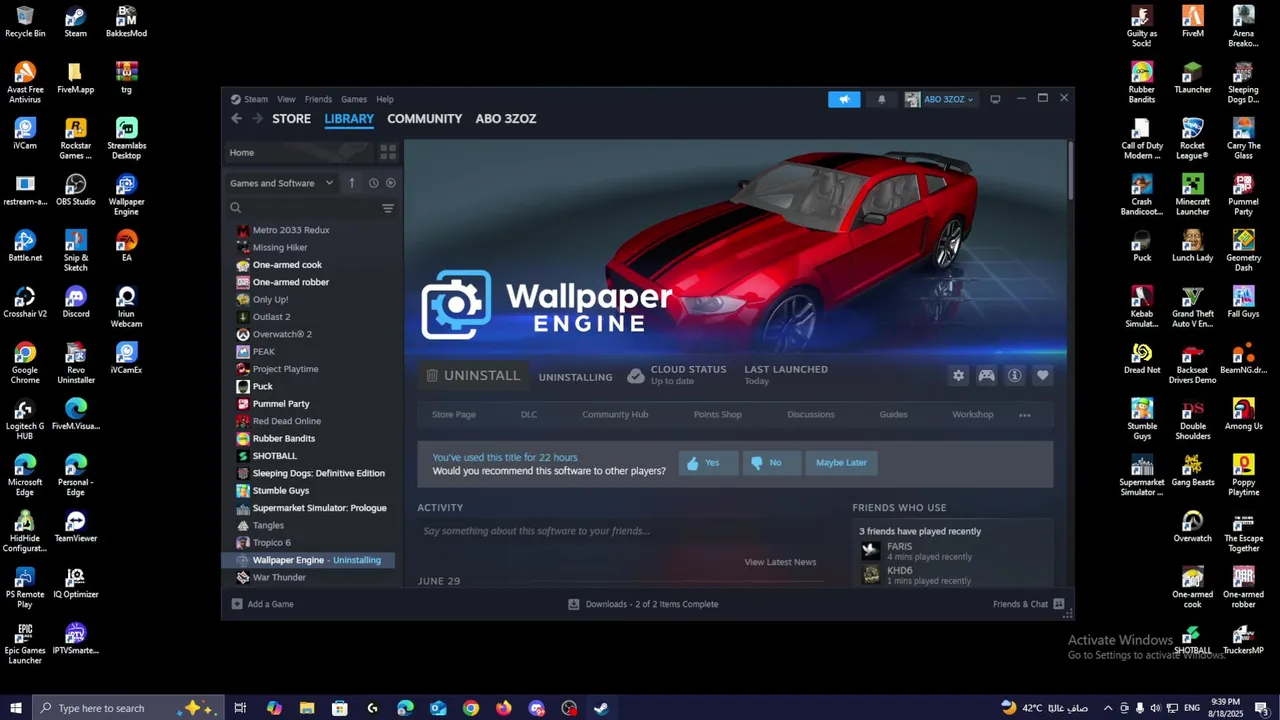The width and height of the screenshot is (1280, 720).
Task: Open Task View on taskbar
Action: click(240, 708)
